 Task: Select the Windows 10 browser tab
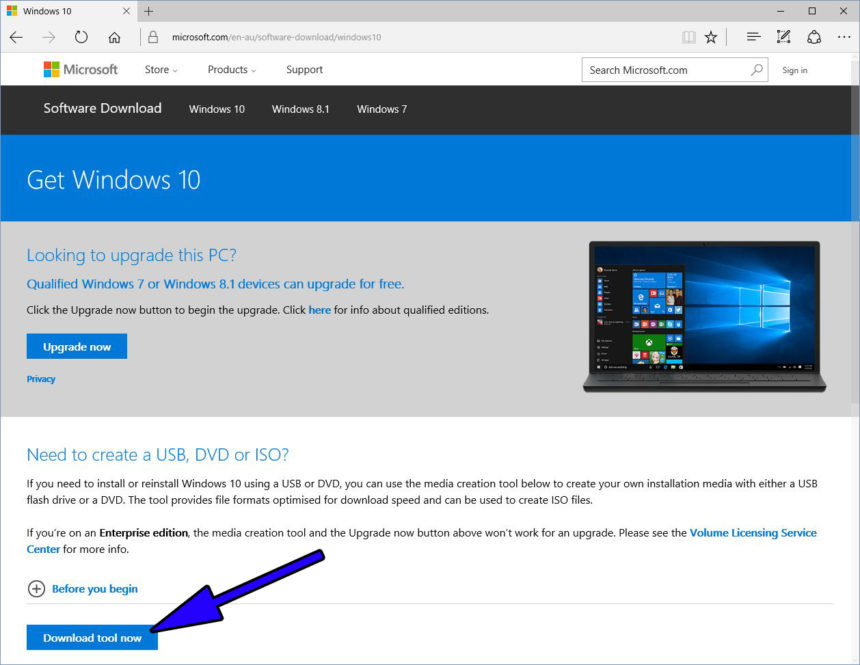click(x=69, y=11)
